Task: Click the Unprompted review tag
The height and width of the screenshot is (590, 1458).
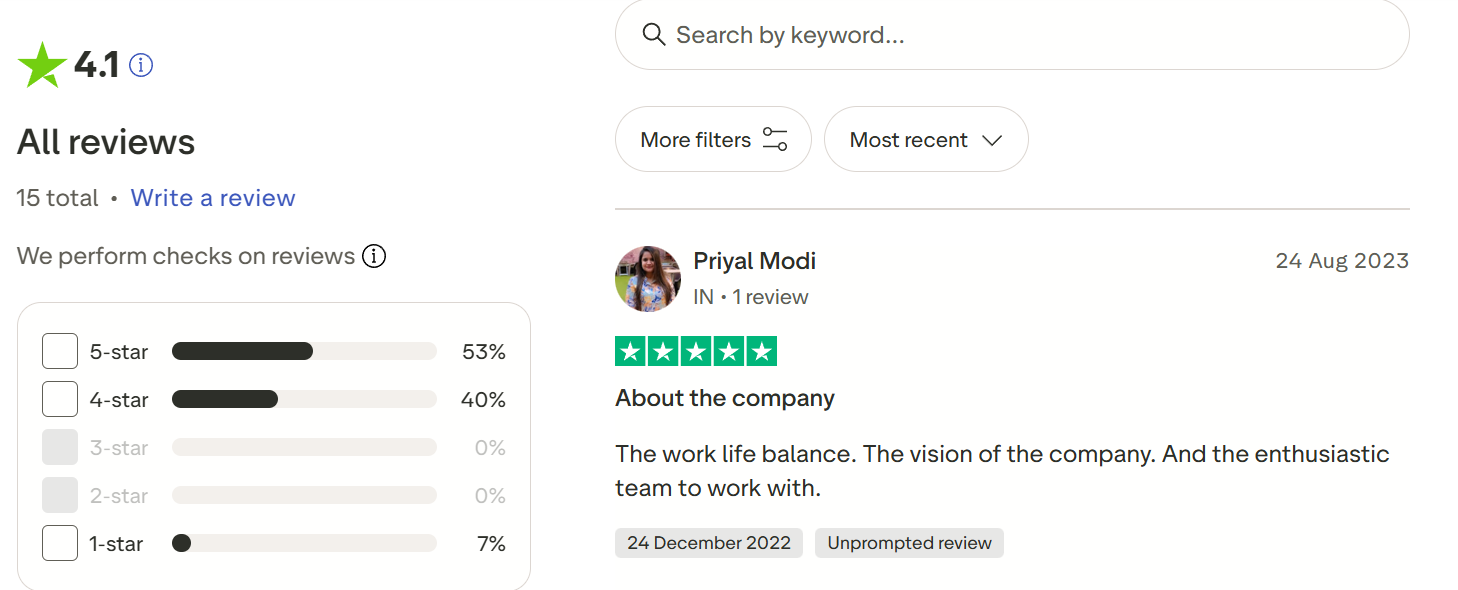Action: pos(909,543)
